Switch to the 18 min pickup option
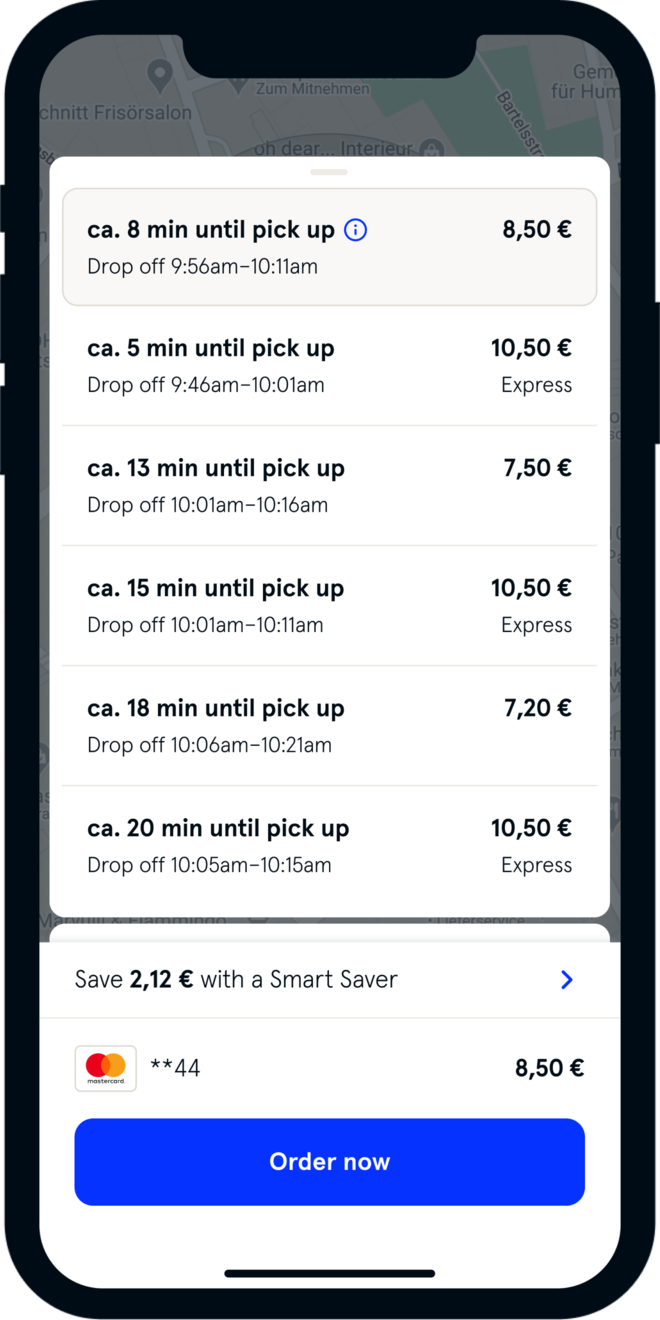This screenshot has height=1320, width=660. tap(330, 724)
